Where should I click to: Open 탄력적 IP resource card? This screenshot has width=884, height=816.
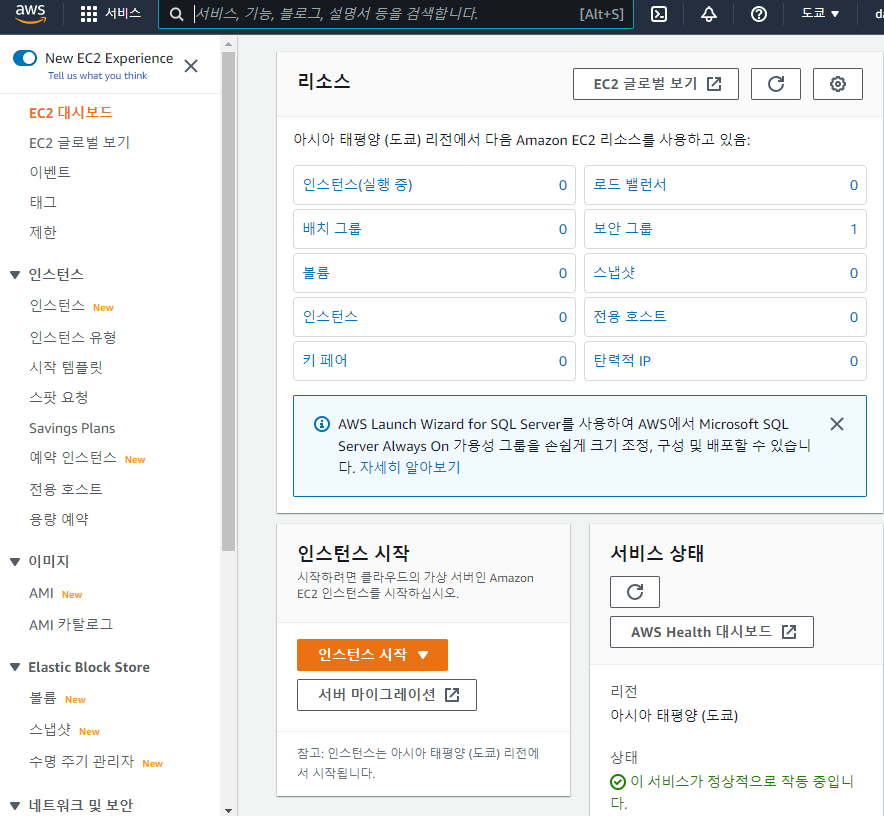pos(725,361)
